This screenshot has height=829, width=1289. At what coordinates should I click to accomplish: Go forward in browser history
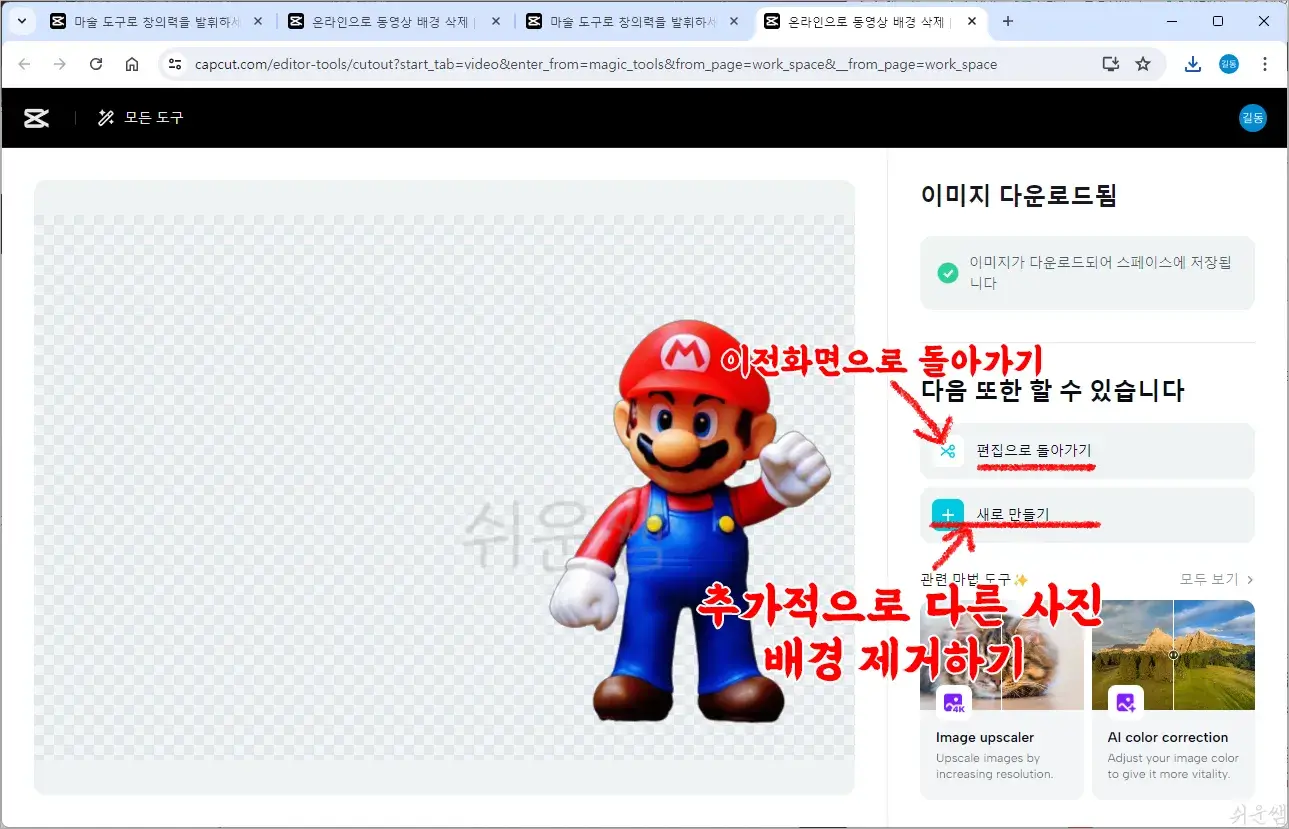tap(60, 64)
